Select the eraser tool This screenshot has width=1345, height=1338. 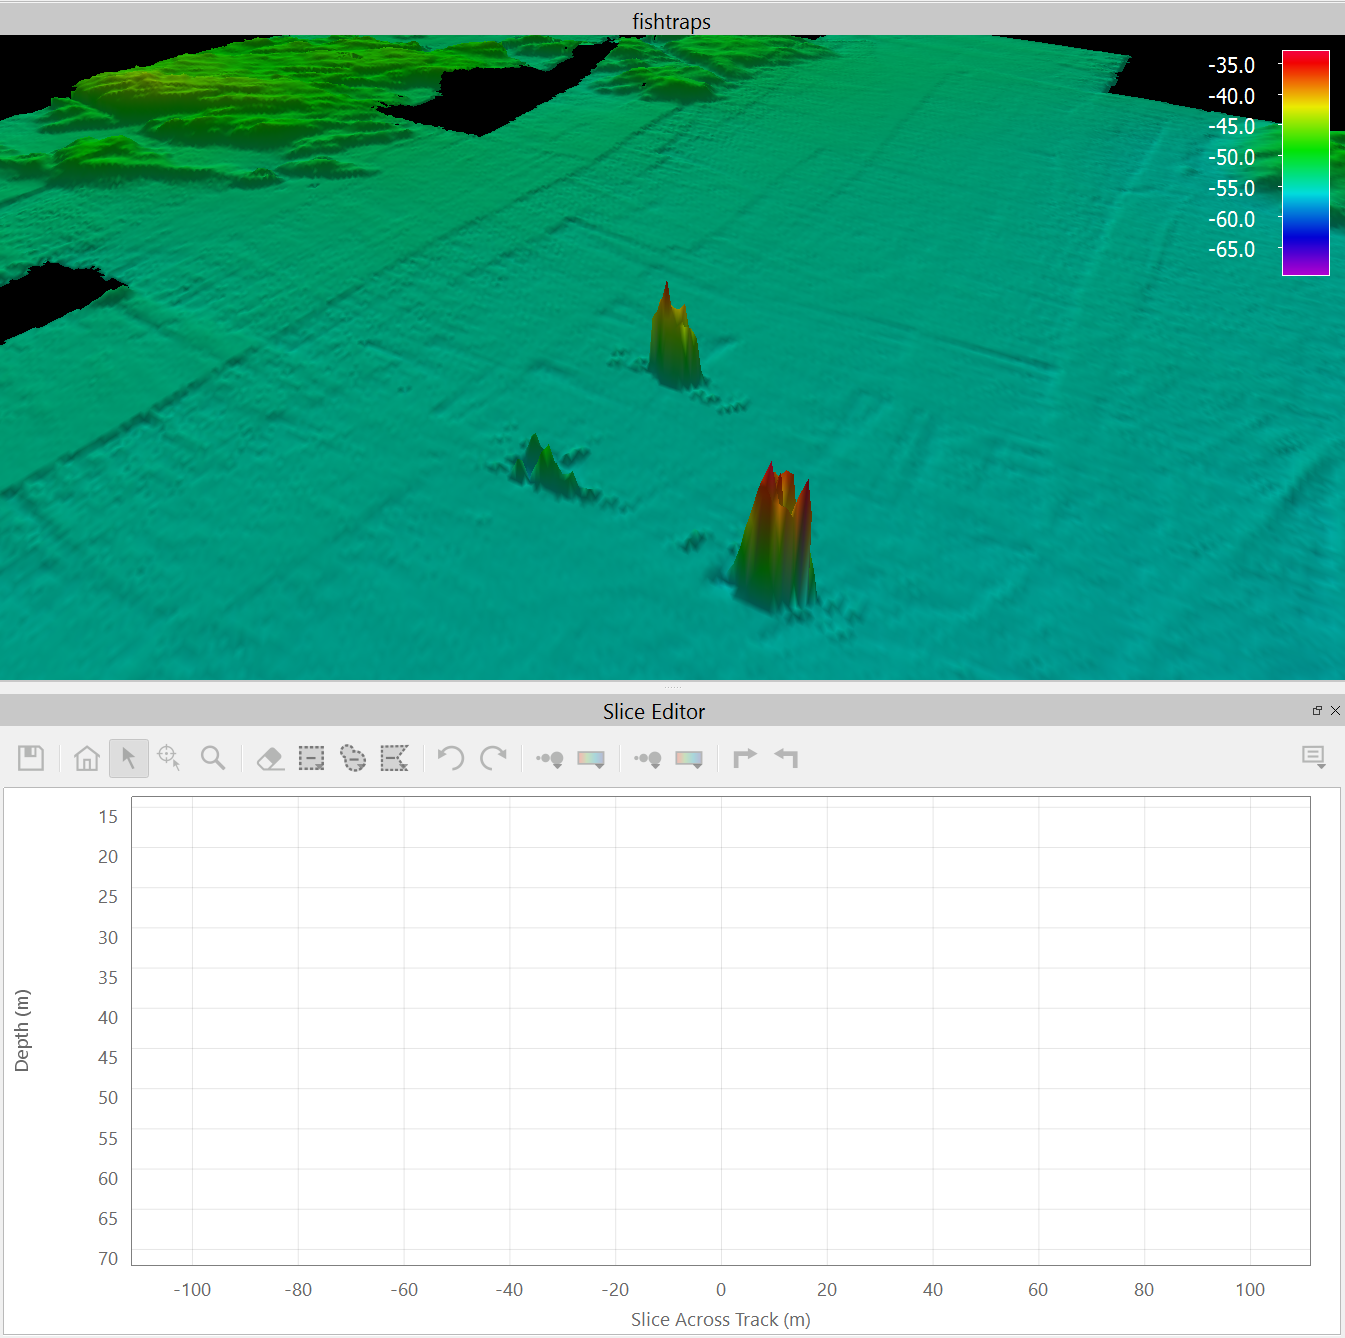click(270, 758)
